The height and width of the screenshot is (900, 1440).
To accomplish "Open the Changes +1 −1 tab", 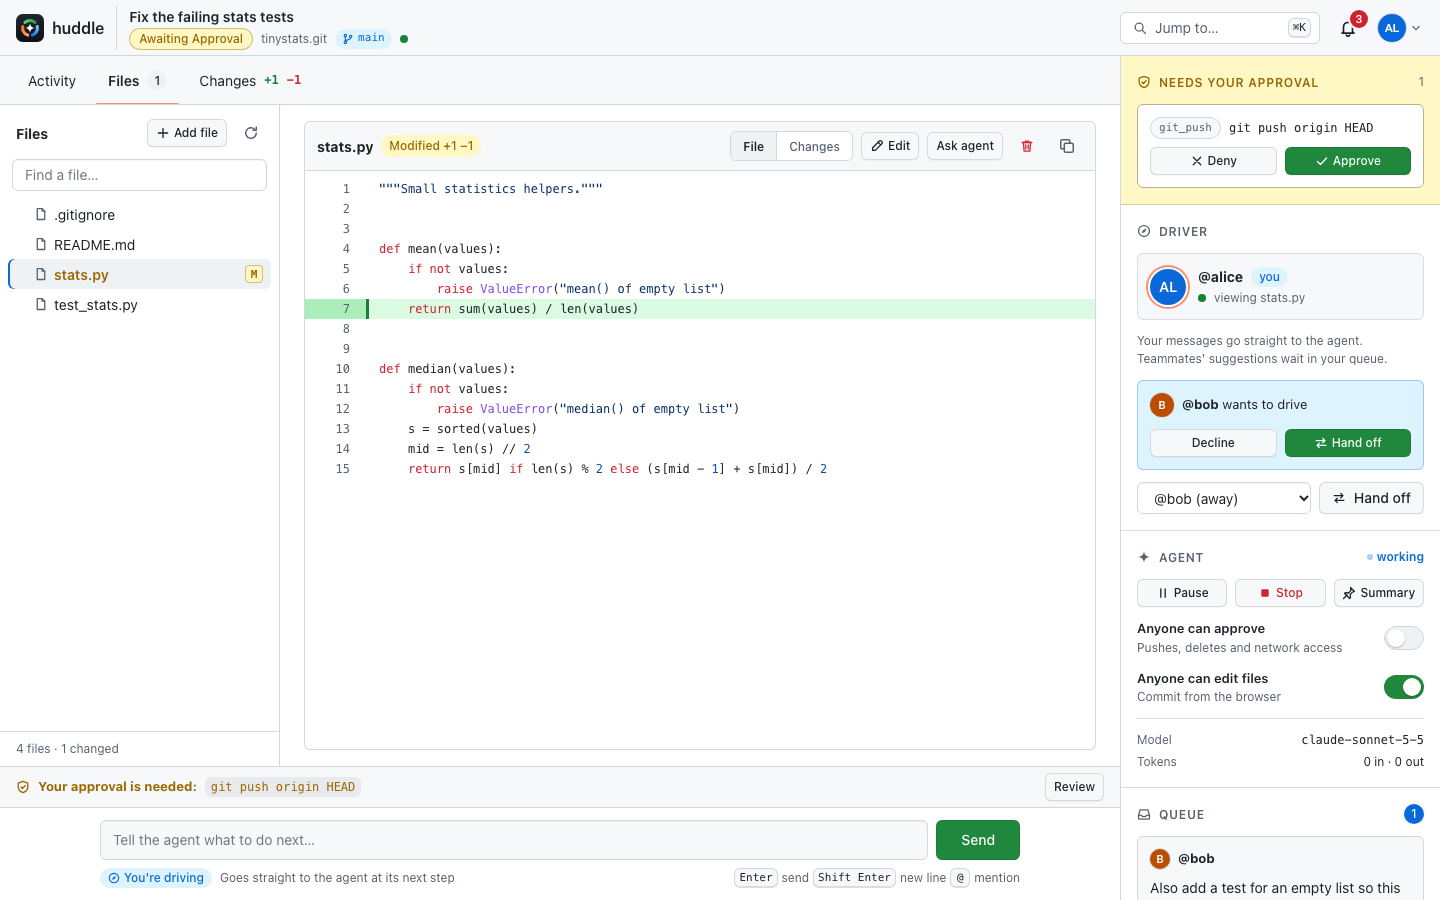I will tap(250, 81).
